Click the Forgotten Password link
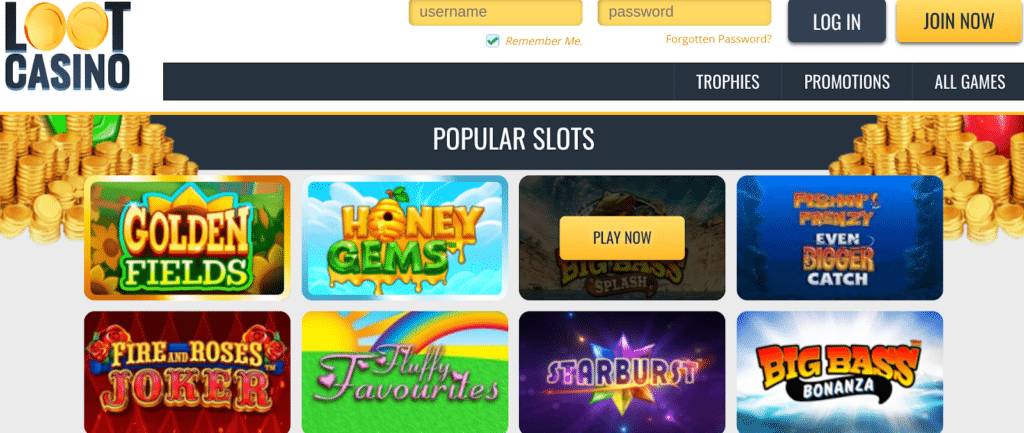 coord(718,39)
